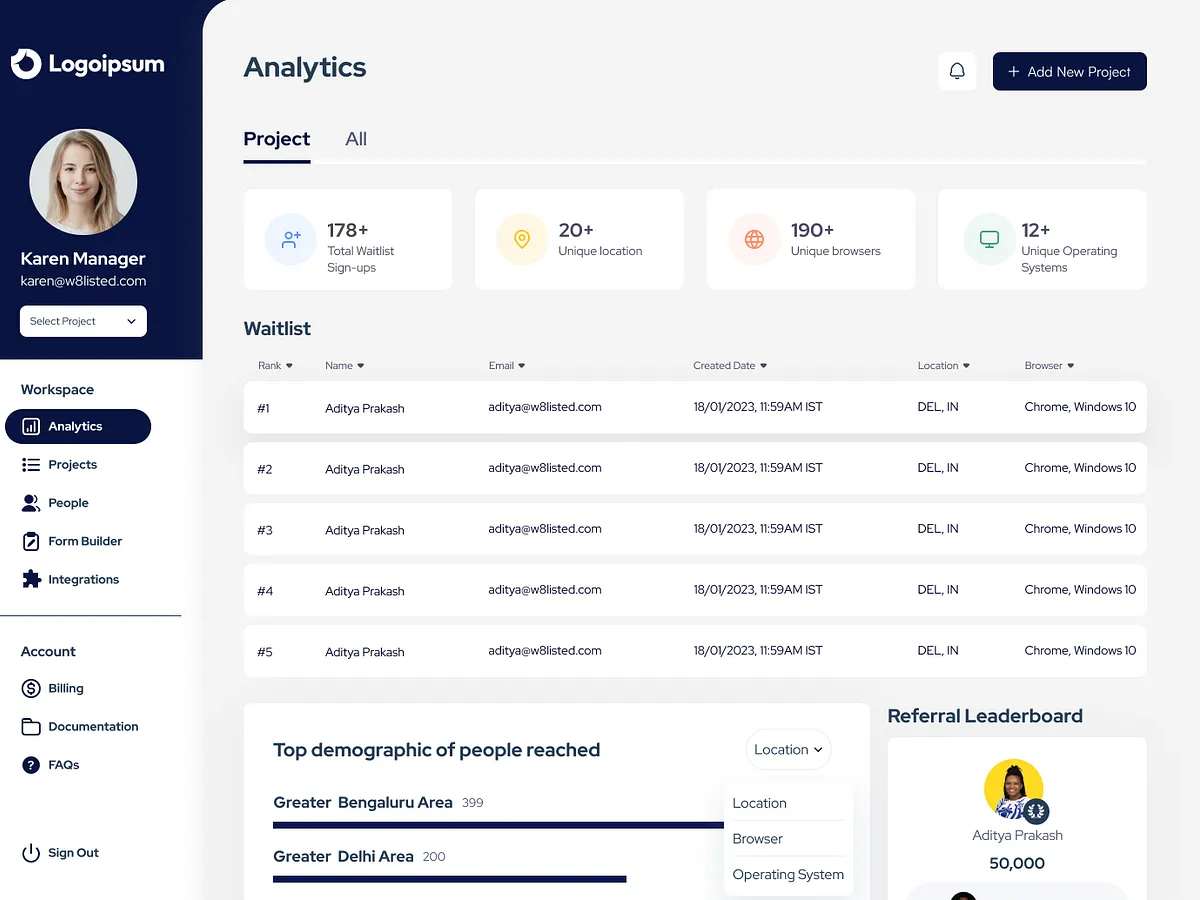Click the Unique location pin icon
The image size is (1200, 900).
pos(521,239)
